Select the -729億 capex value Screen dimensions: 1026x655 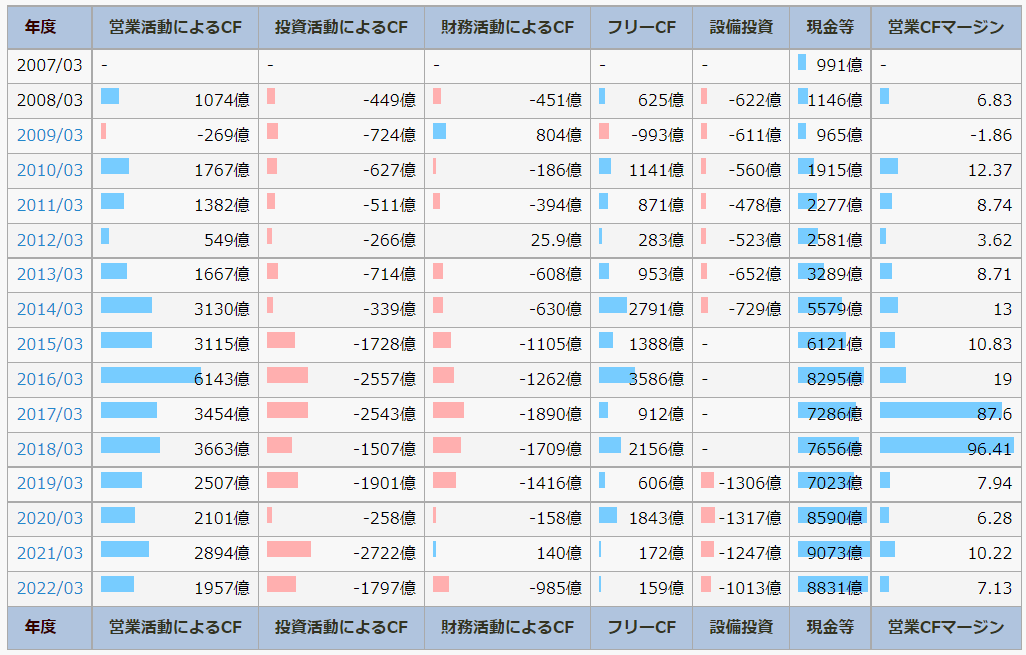coord(755,310)
